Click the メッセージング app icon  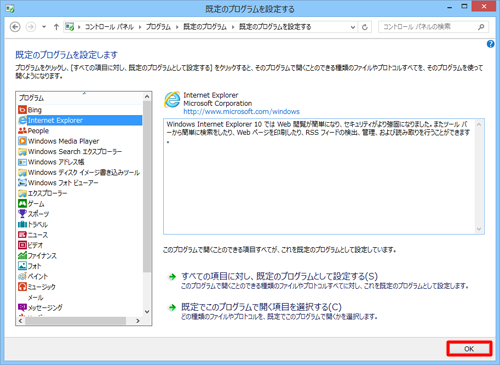(22, 307)
